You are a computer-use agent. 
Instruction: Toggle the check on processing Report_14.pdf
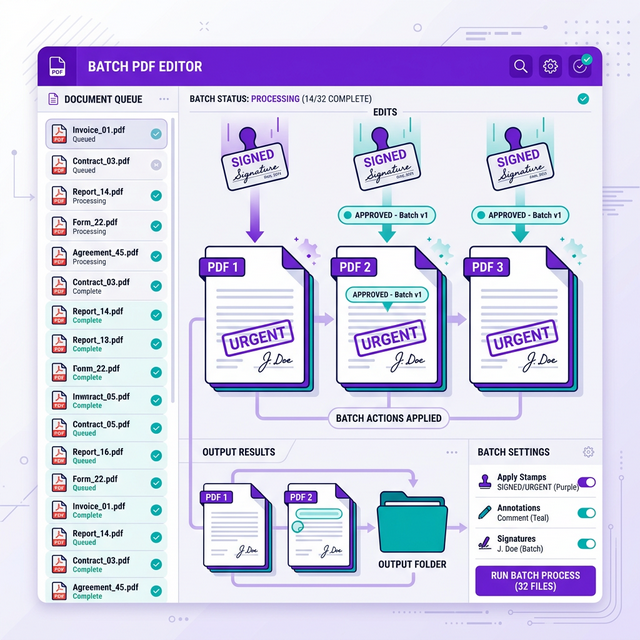pos(156,196)
